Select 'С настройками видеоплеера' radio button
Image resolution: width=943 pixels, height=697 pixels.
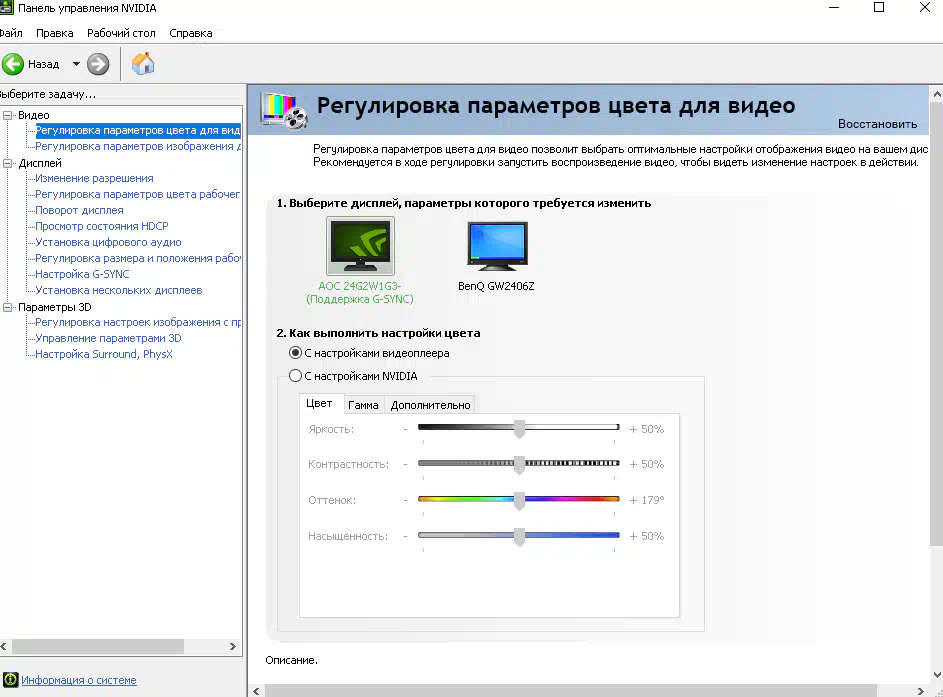click(295, 353)
